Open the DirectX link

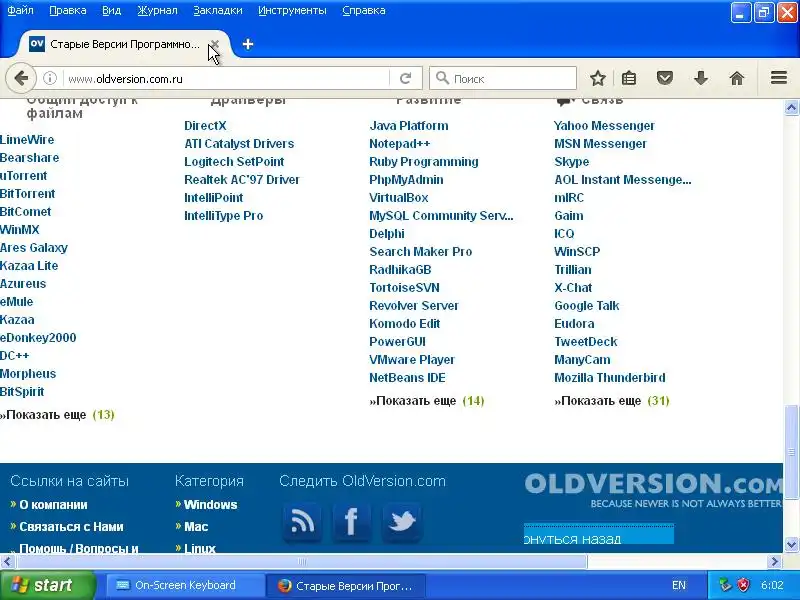pyautogui.click(x=205, y=126)
